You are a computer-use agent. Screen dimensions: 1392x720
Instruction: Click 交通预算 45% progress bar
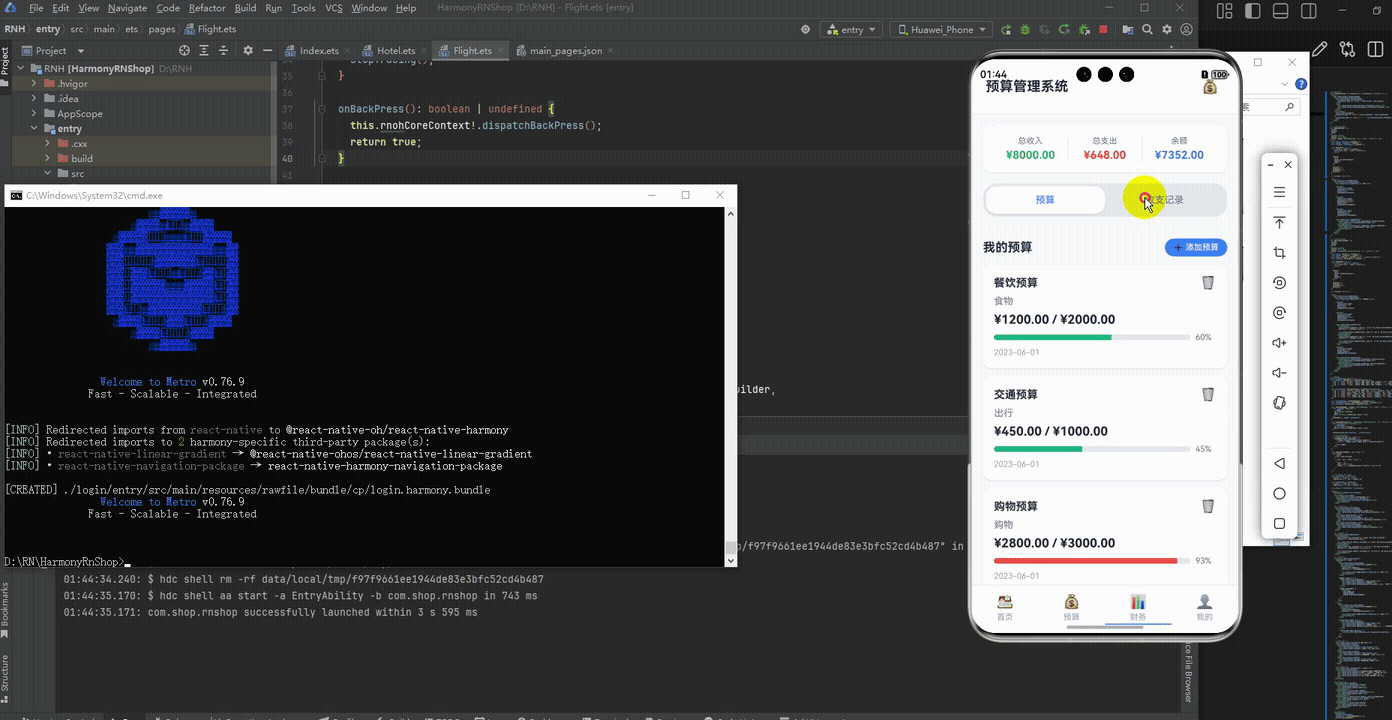[1091, 450]
